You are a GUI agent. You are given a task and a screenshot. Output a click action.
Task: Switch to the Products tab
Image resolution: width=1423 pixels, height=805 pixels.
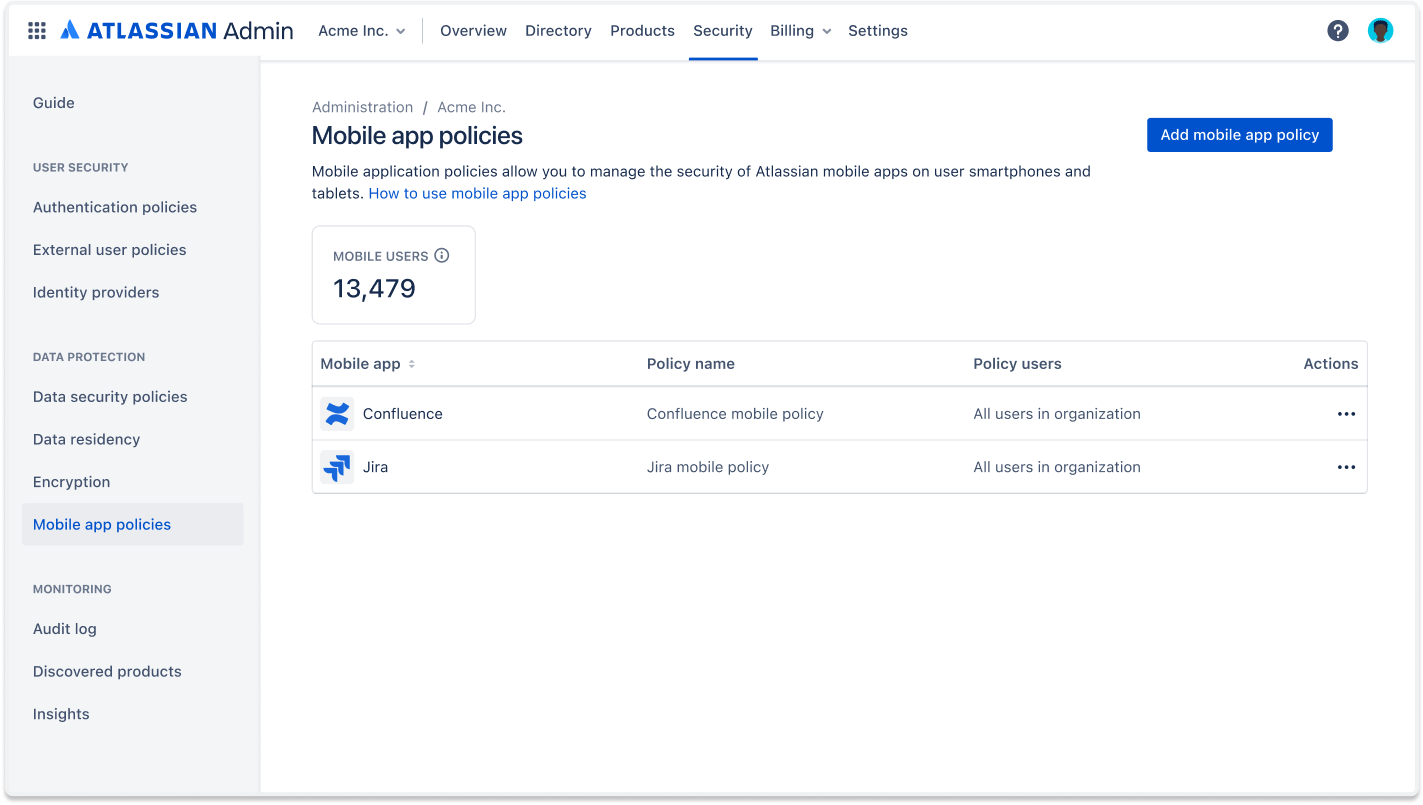[x=642, y=30]
